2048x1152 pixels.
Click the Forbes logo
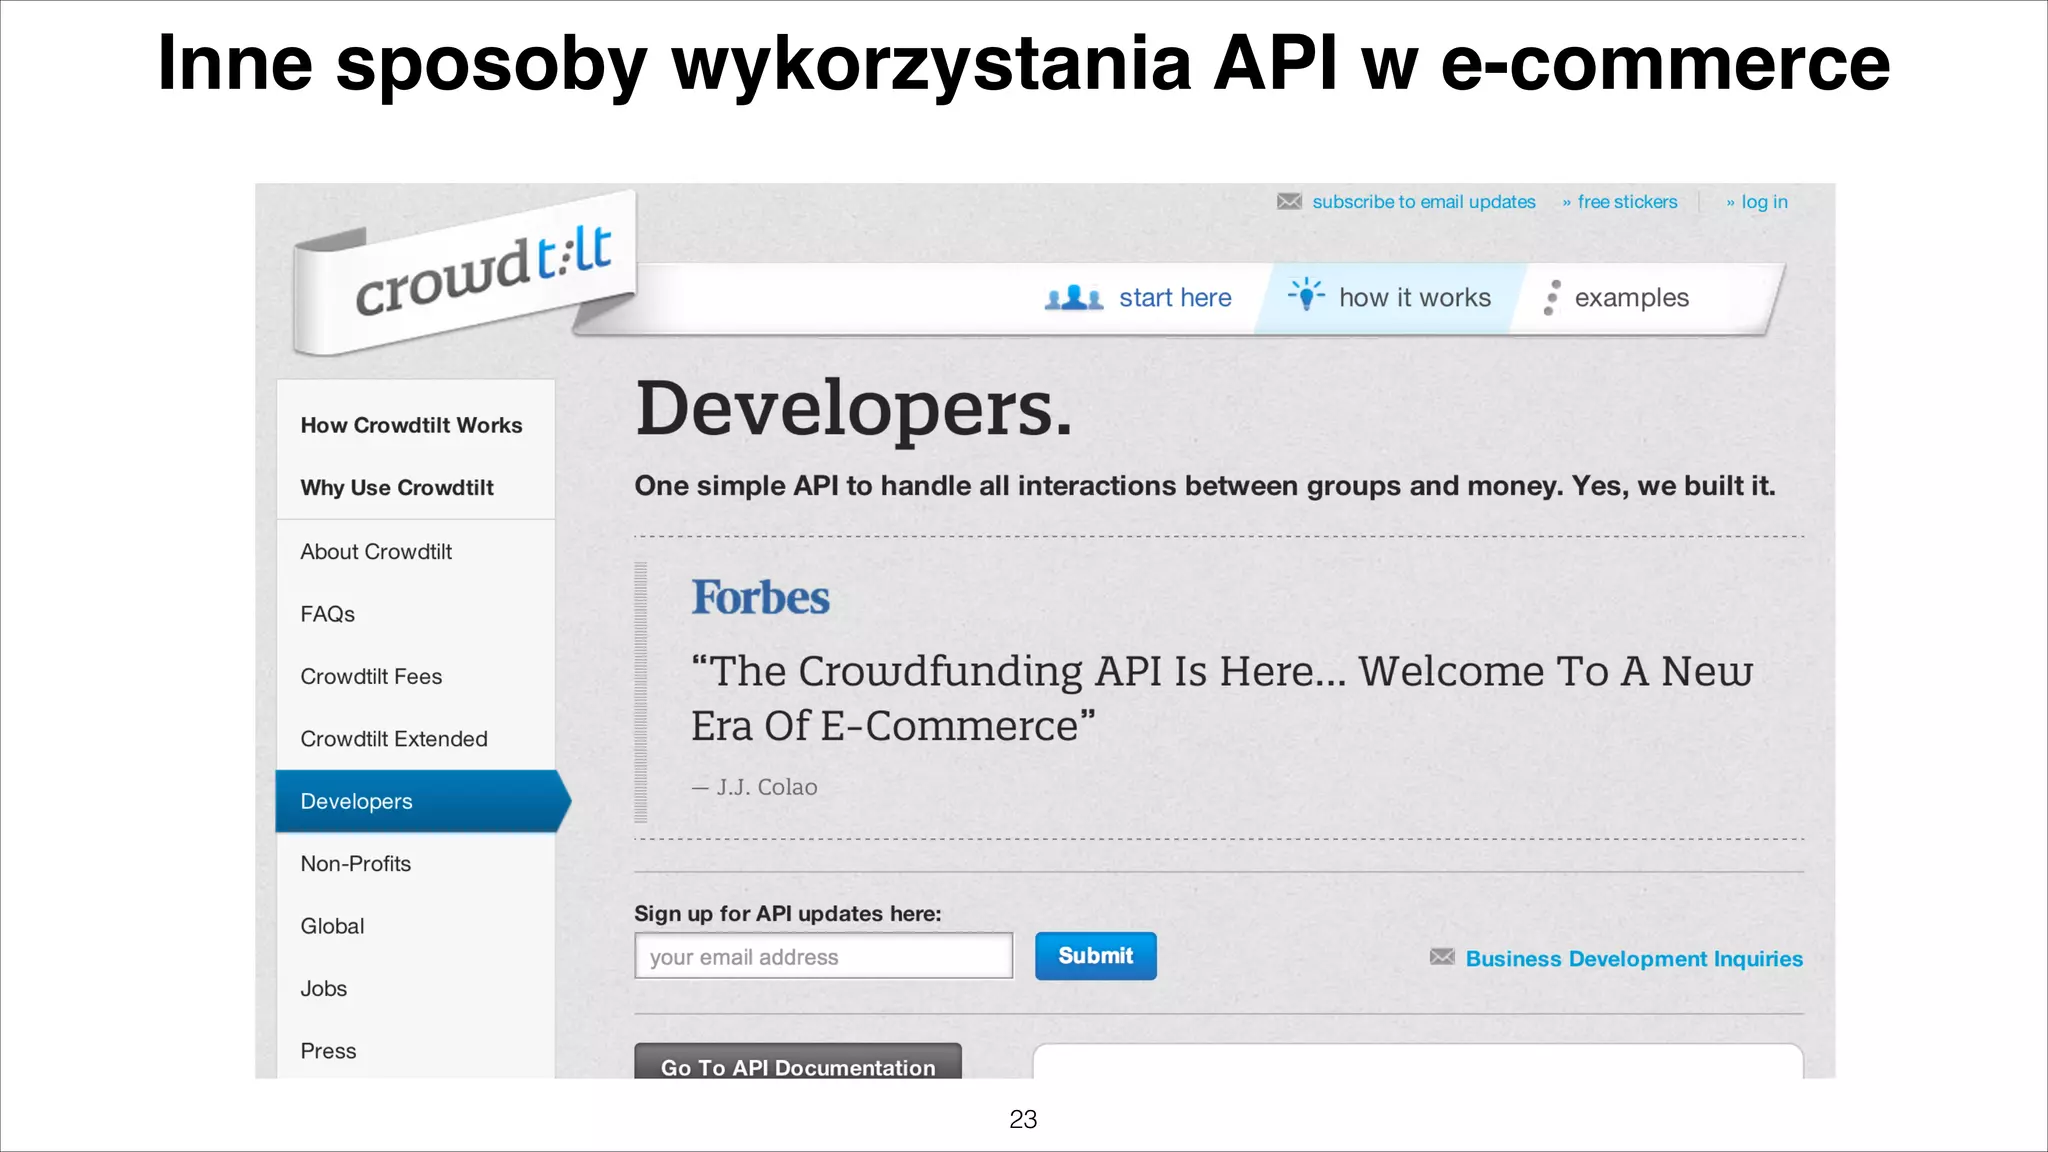(x=760, y=597)
